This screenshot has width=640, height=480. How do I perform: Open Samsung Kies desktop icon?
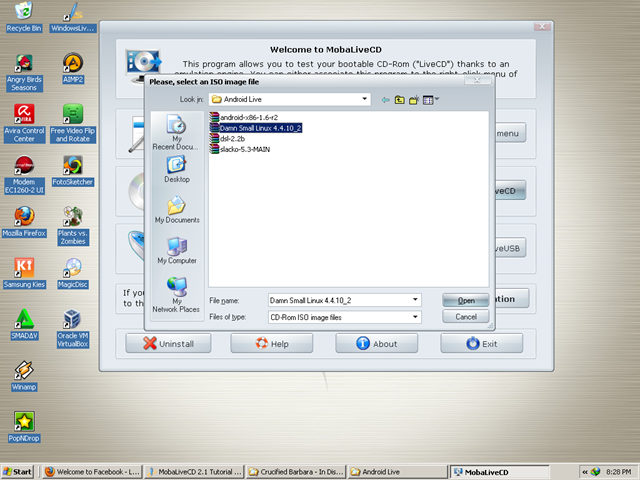click(24, 273)
